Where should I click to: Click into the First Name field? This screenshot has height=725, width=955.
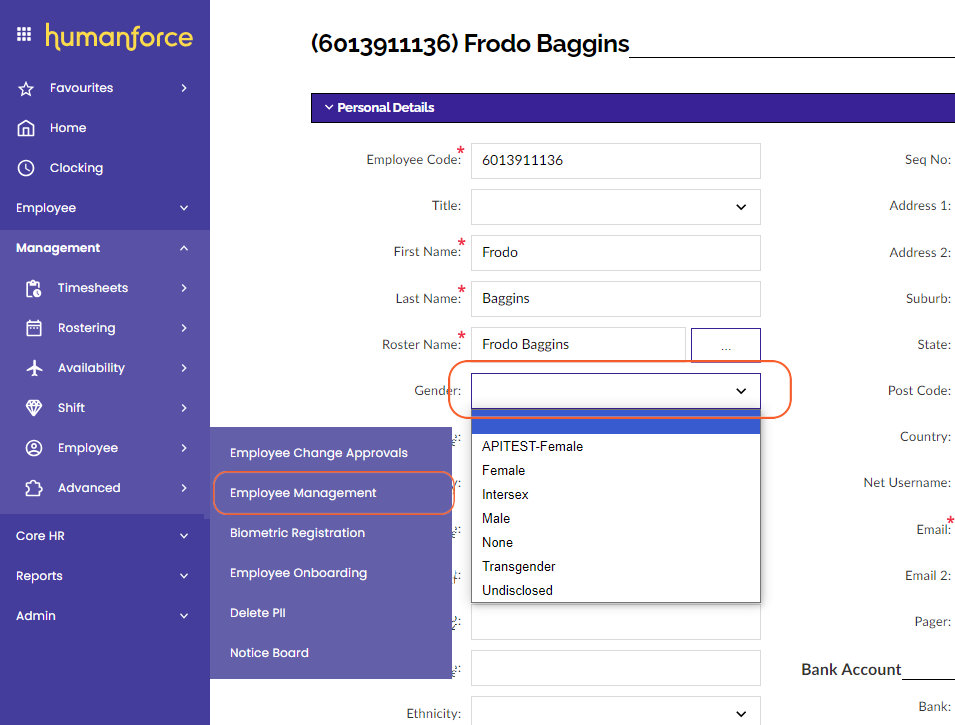pyautogui.click(x=615, y=253)
